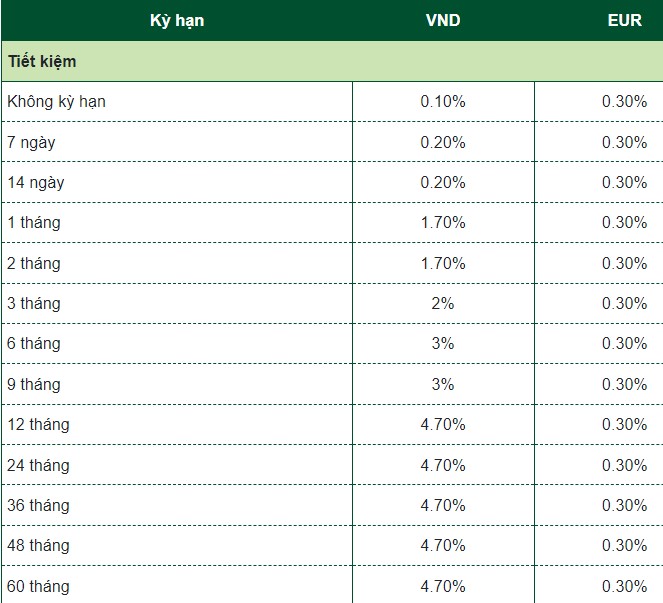Viewport: 663px width, 603px height.
Task: Select the 12 tháng term label
Action: [38, 424]
